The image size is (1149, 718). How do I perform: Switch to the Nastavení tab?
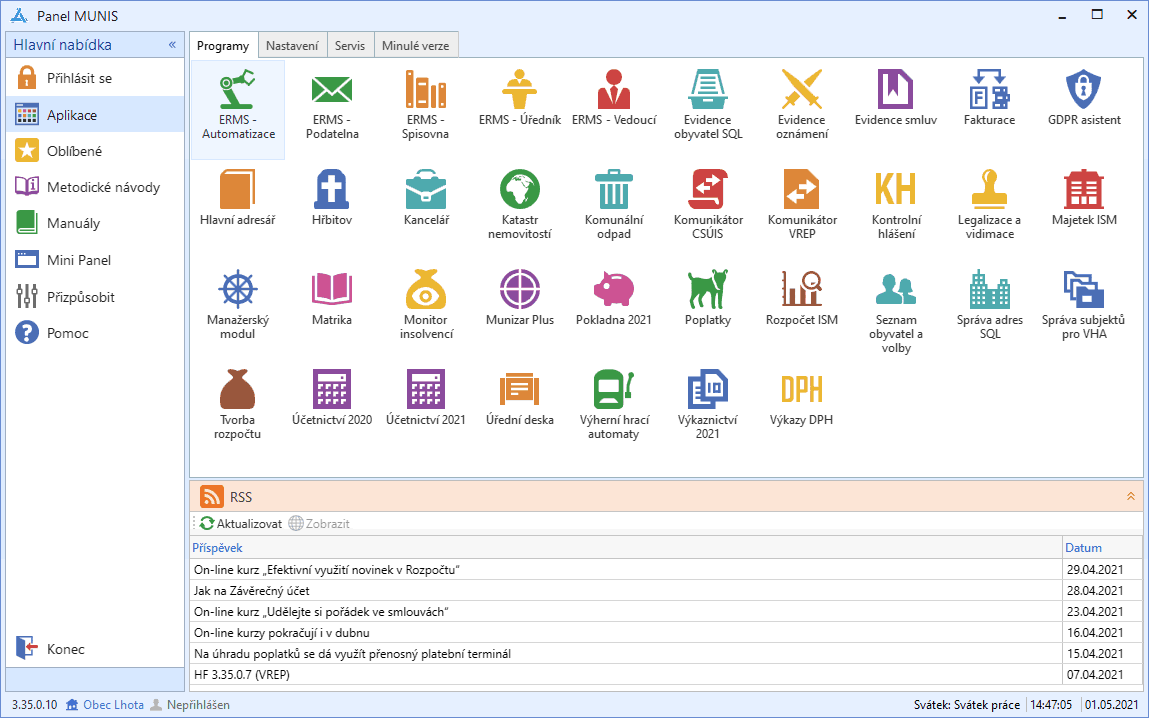pos(292,46)
